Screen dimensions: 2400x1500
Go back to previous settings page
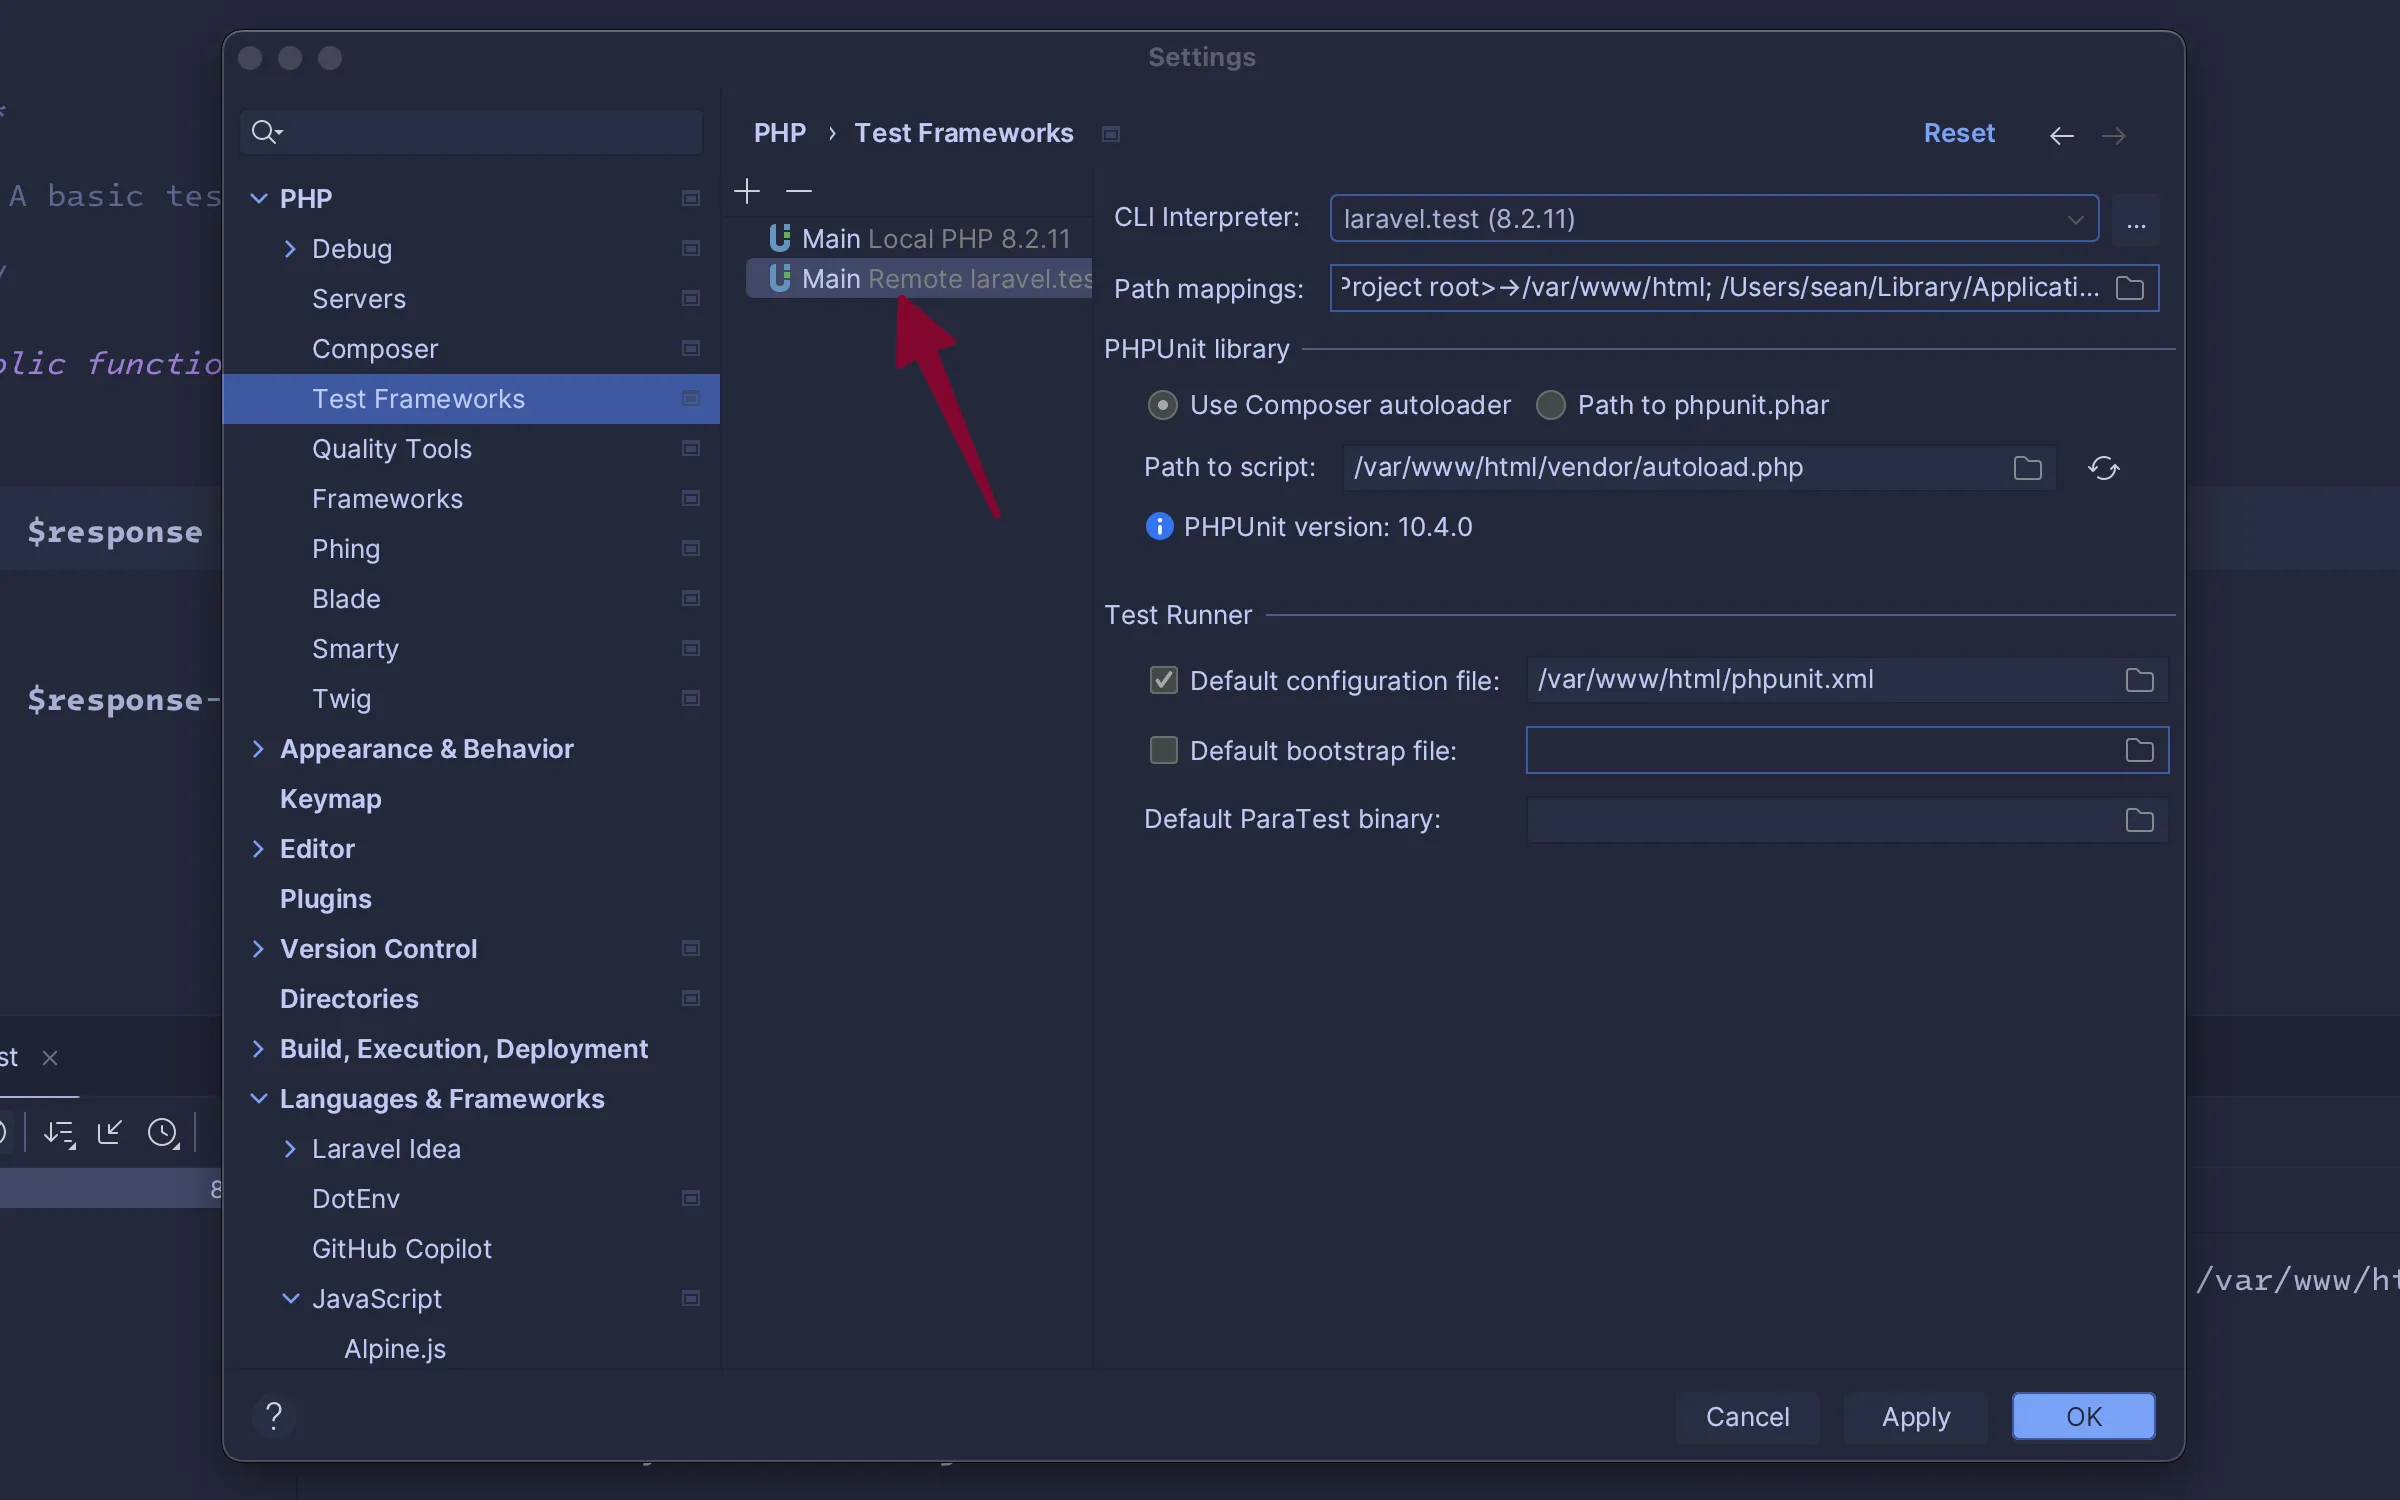[x=2061, y=135]
